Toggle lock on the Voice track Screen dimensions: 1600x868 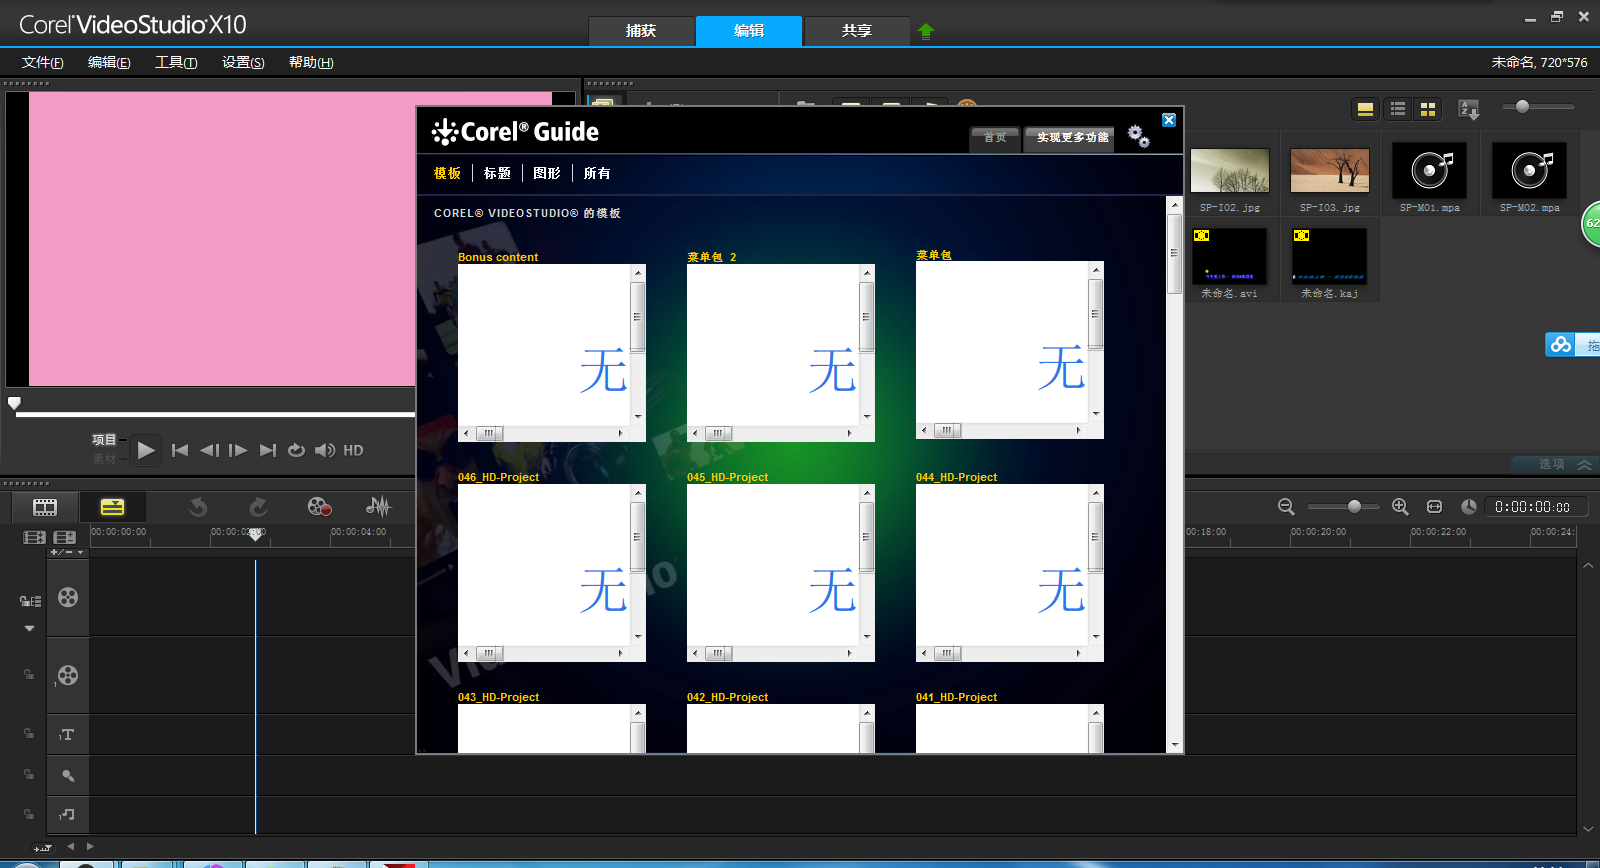click(x=29, y=774)
